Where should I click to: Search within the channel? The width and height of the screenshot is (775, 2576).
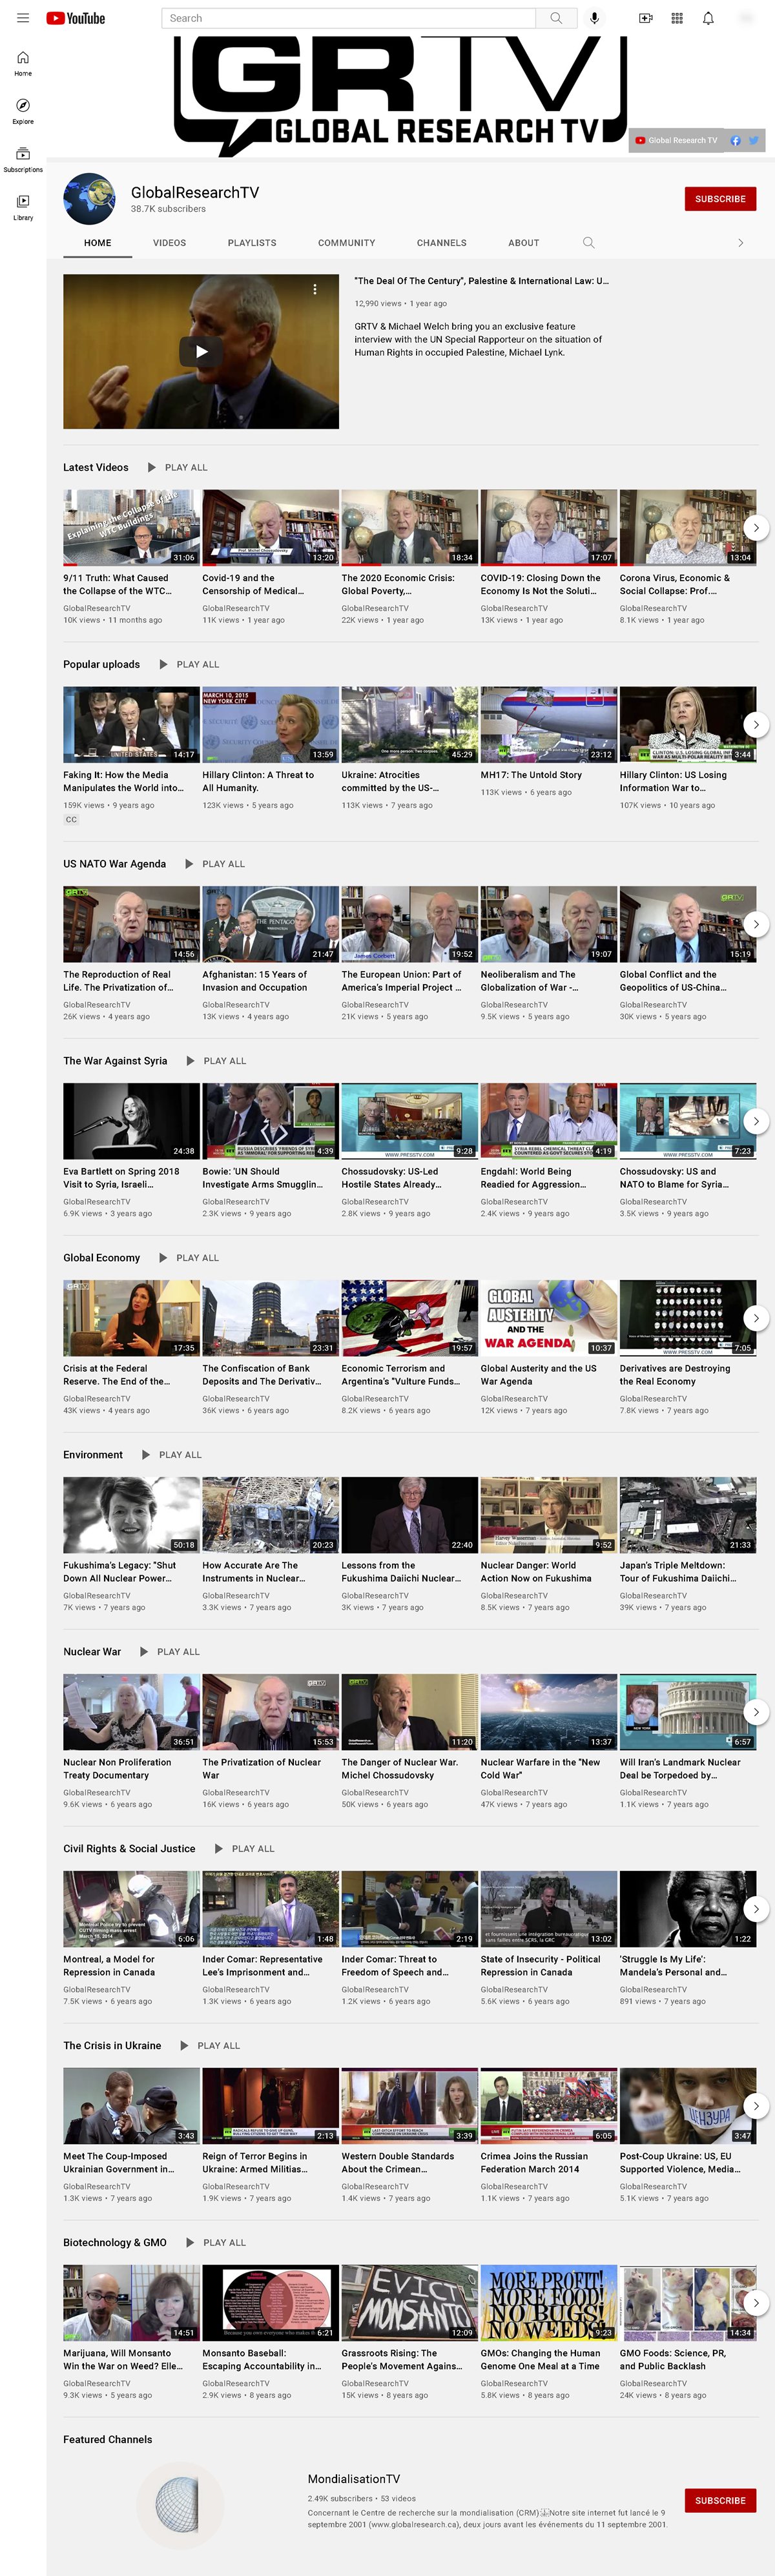(x=588, y=243)
